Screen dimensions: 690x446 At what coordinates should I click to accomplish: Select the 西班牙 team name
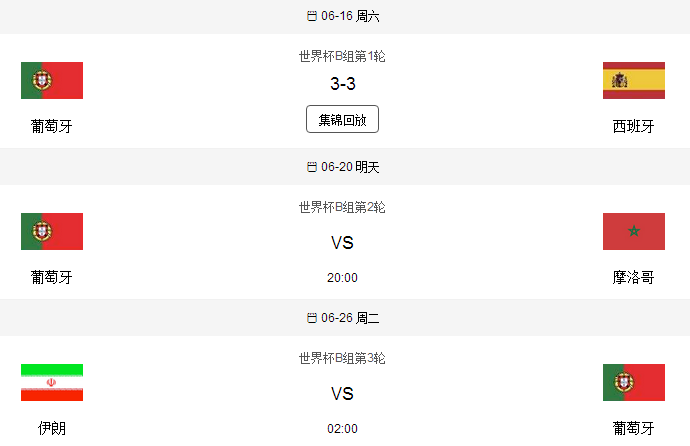coord(633,126)
